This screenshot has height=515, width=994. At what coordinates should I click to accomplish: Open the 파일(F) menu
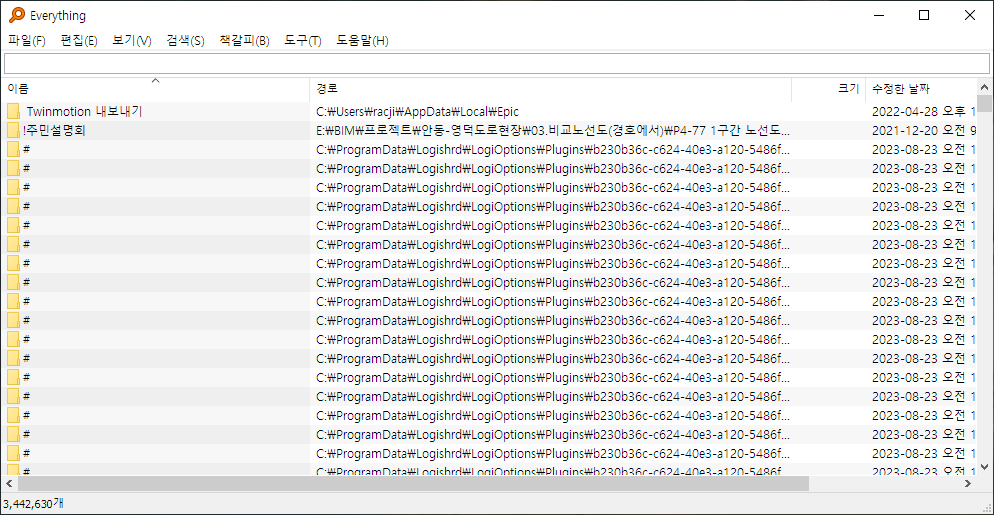point(27,41)
